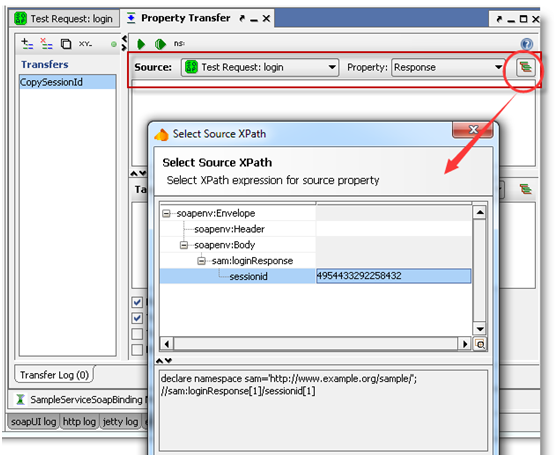Select the CopySessionId transfer

click(x=68, y=82)
